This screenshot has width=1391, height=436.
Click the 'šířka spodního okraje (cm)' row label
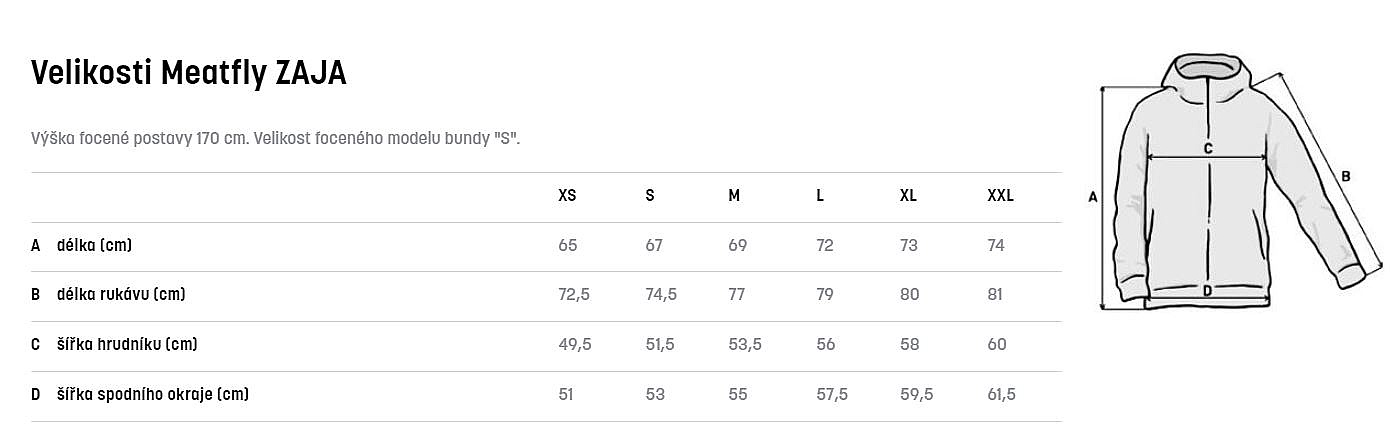pos(152,394)
